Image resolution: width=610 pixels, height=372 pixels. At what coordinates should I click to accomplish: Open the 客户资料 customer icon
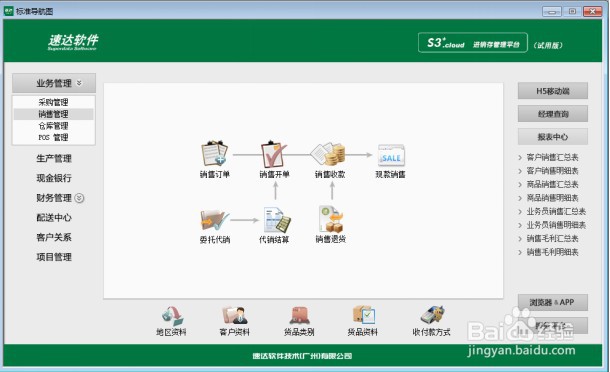tap(235, 315)
